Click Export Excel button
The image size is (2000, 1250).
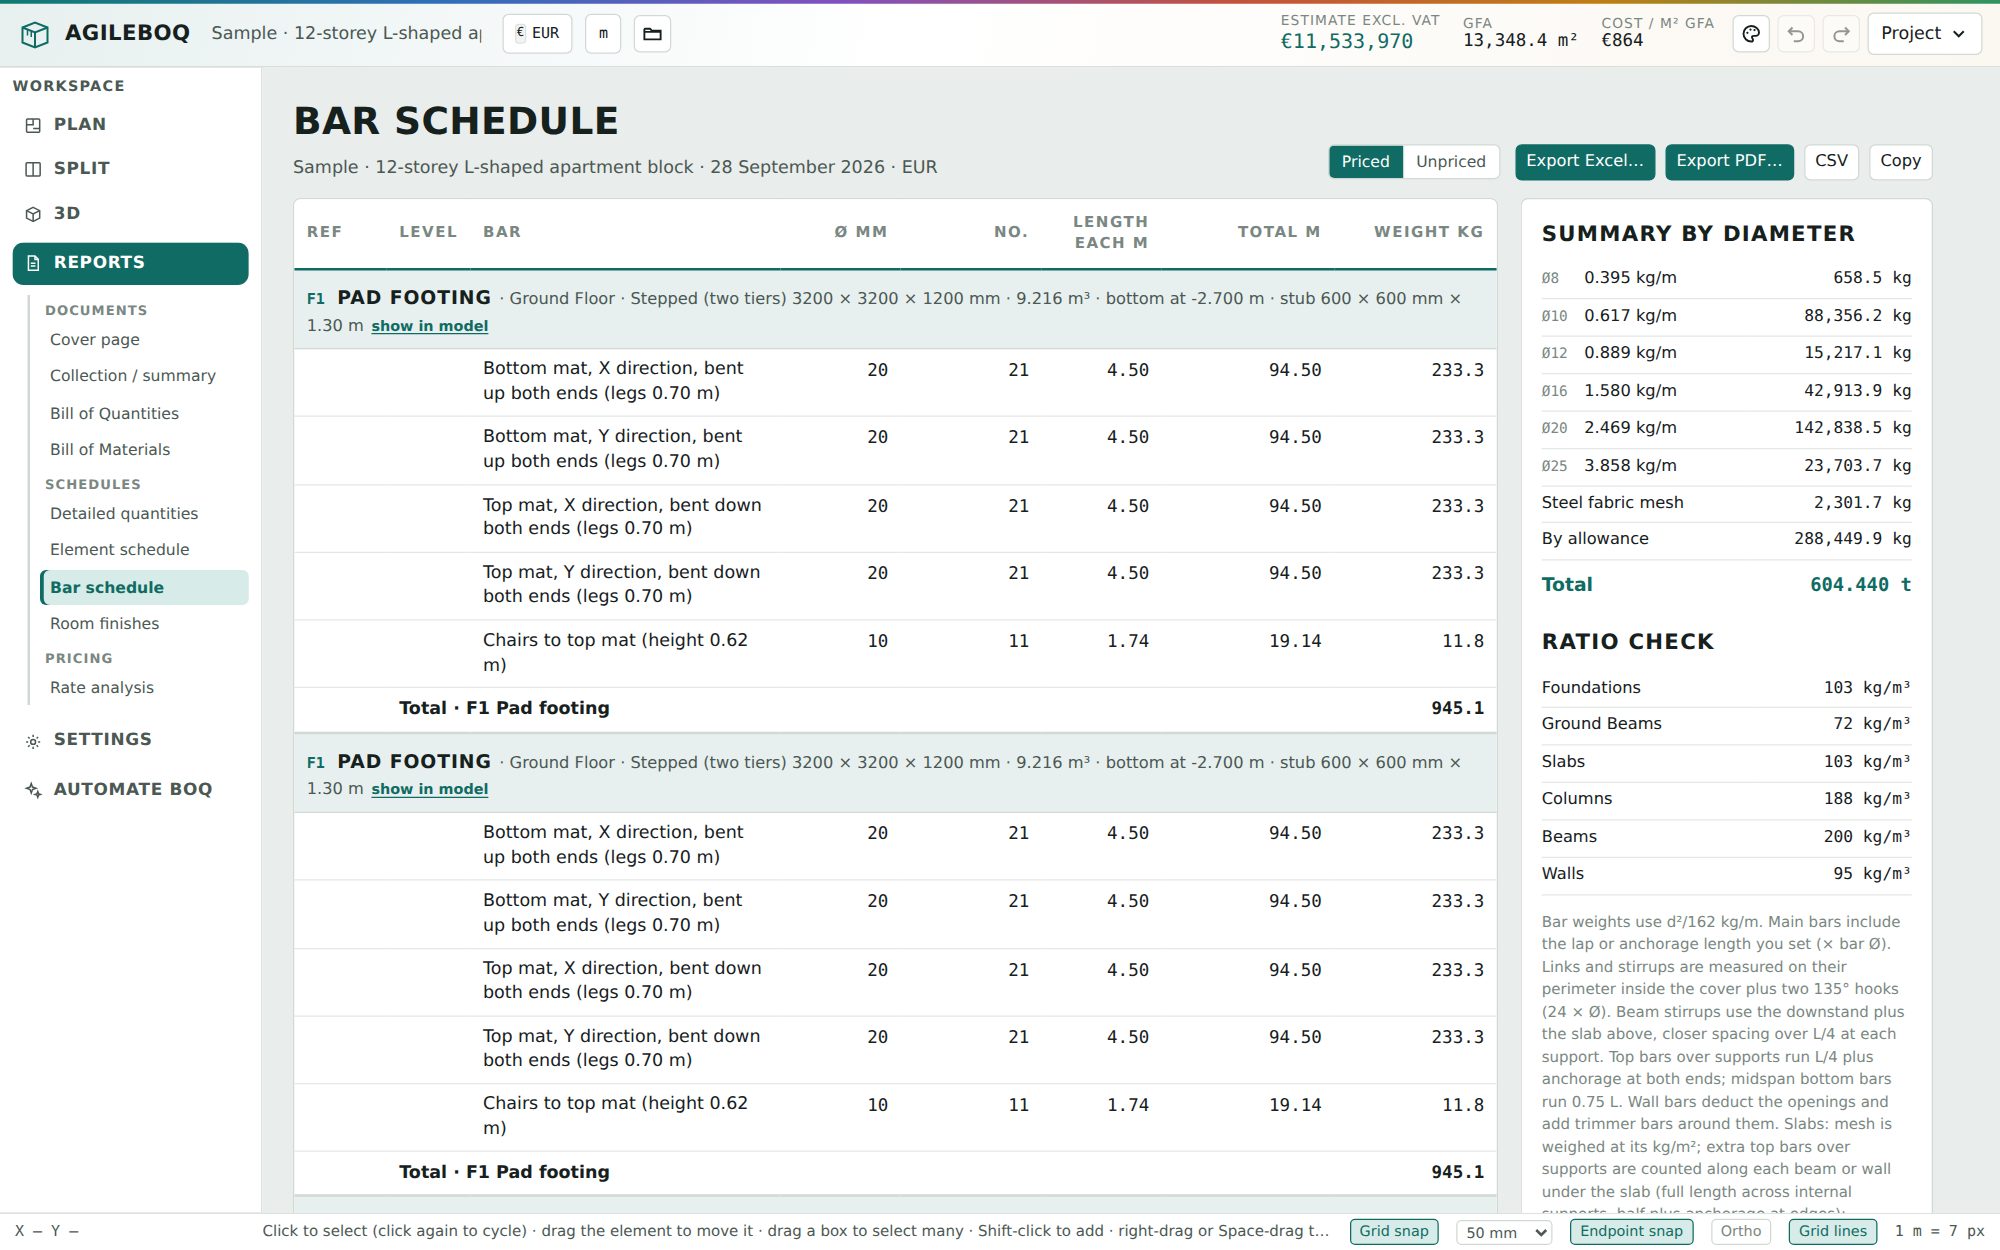click(x=1585, y=162)
